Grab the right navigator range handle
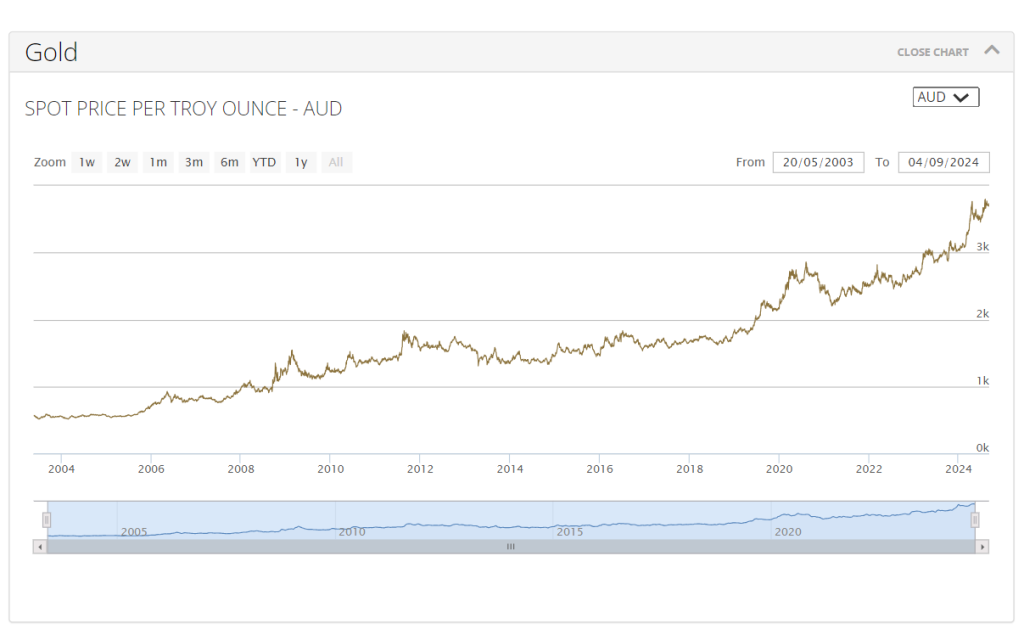 975,520
